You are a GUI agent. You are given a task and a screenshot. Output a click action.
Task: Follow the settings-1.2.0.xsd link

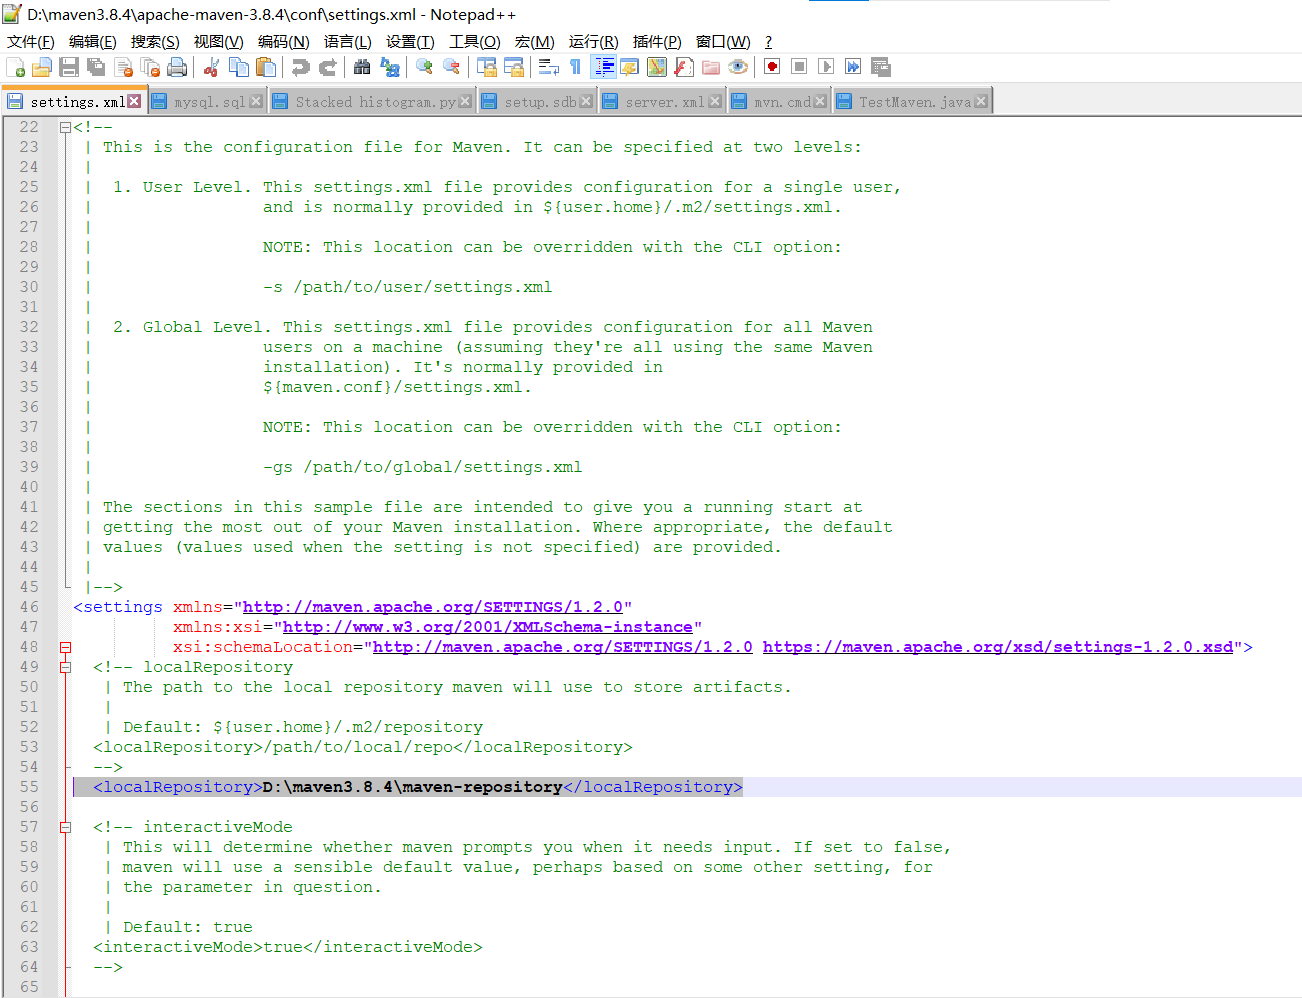click(x=998, y=647)
